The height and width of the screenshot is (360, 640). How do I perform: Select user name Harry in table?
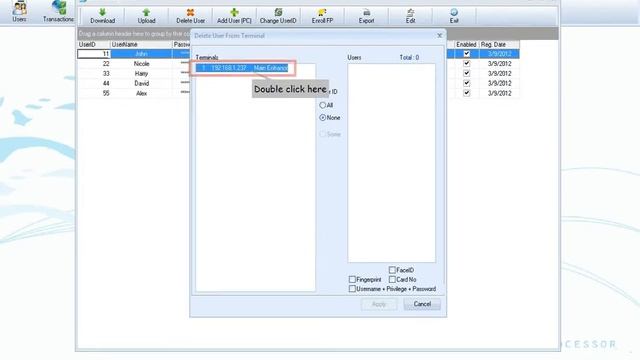(x=141, y=73)
